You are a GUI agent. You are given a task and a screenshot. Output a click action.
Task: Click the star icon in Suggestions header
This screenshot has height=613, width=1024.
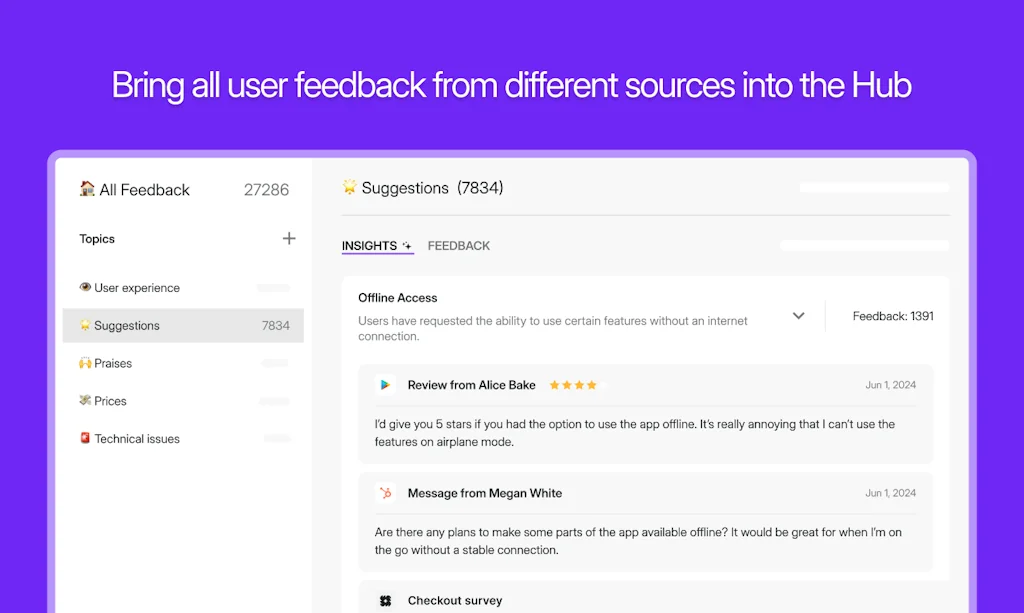[x=349, y=187]
